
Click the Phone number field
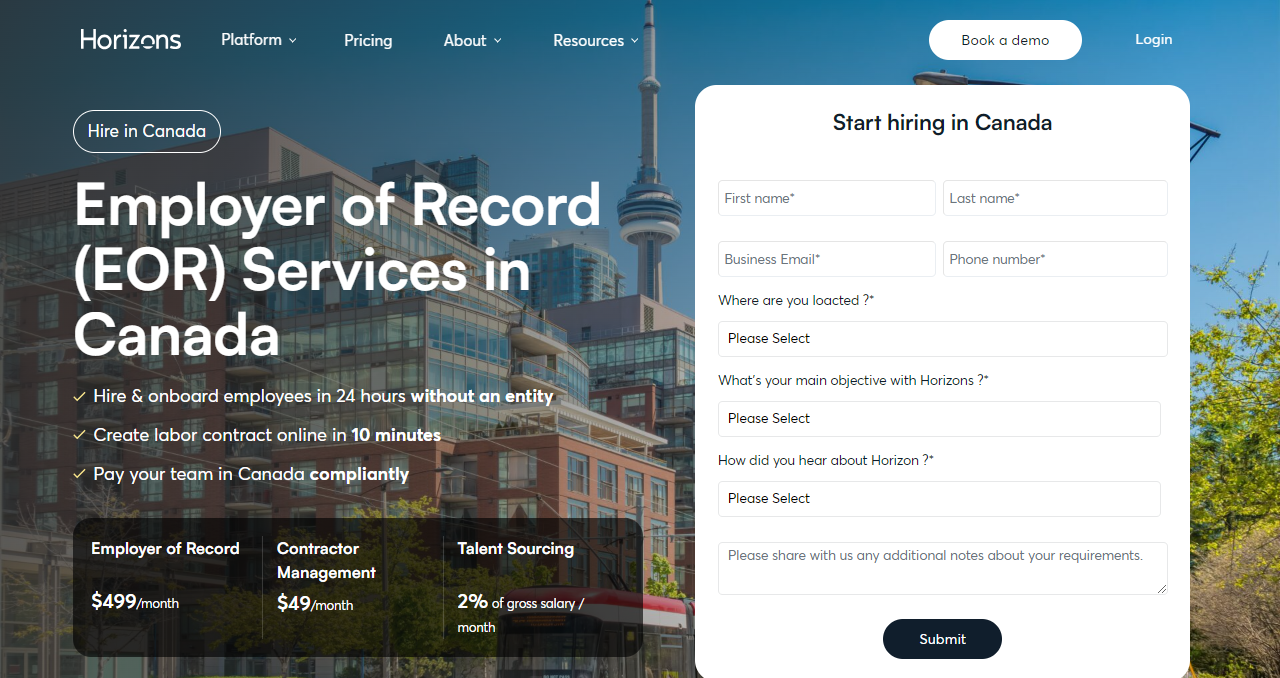point(1055,259)
